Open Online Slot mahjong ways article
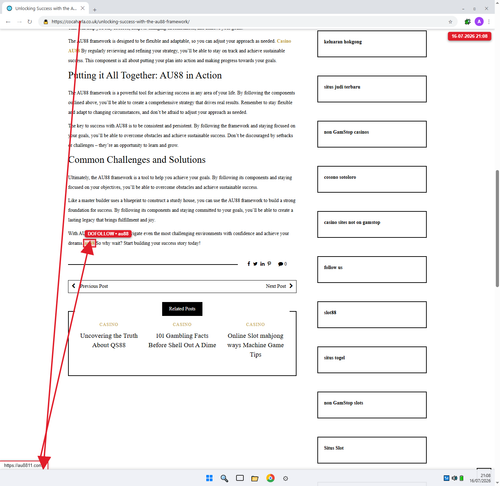This screenshot has width=500, height=486. click(255, 345)
